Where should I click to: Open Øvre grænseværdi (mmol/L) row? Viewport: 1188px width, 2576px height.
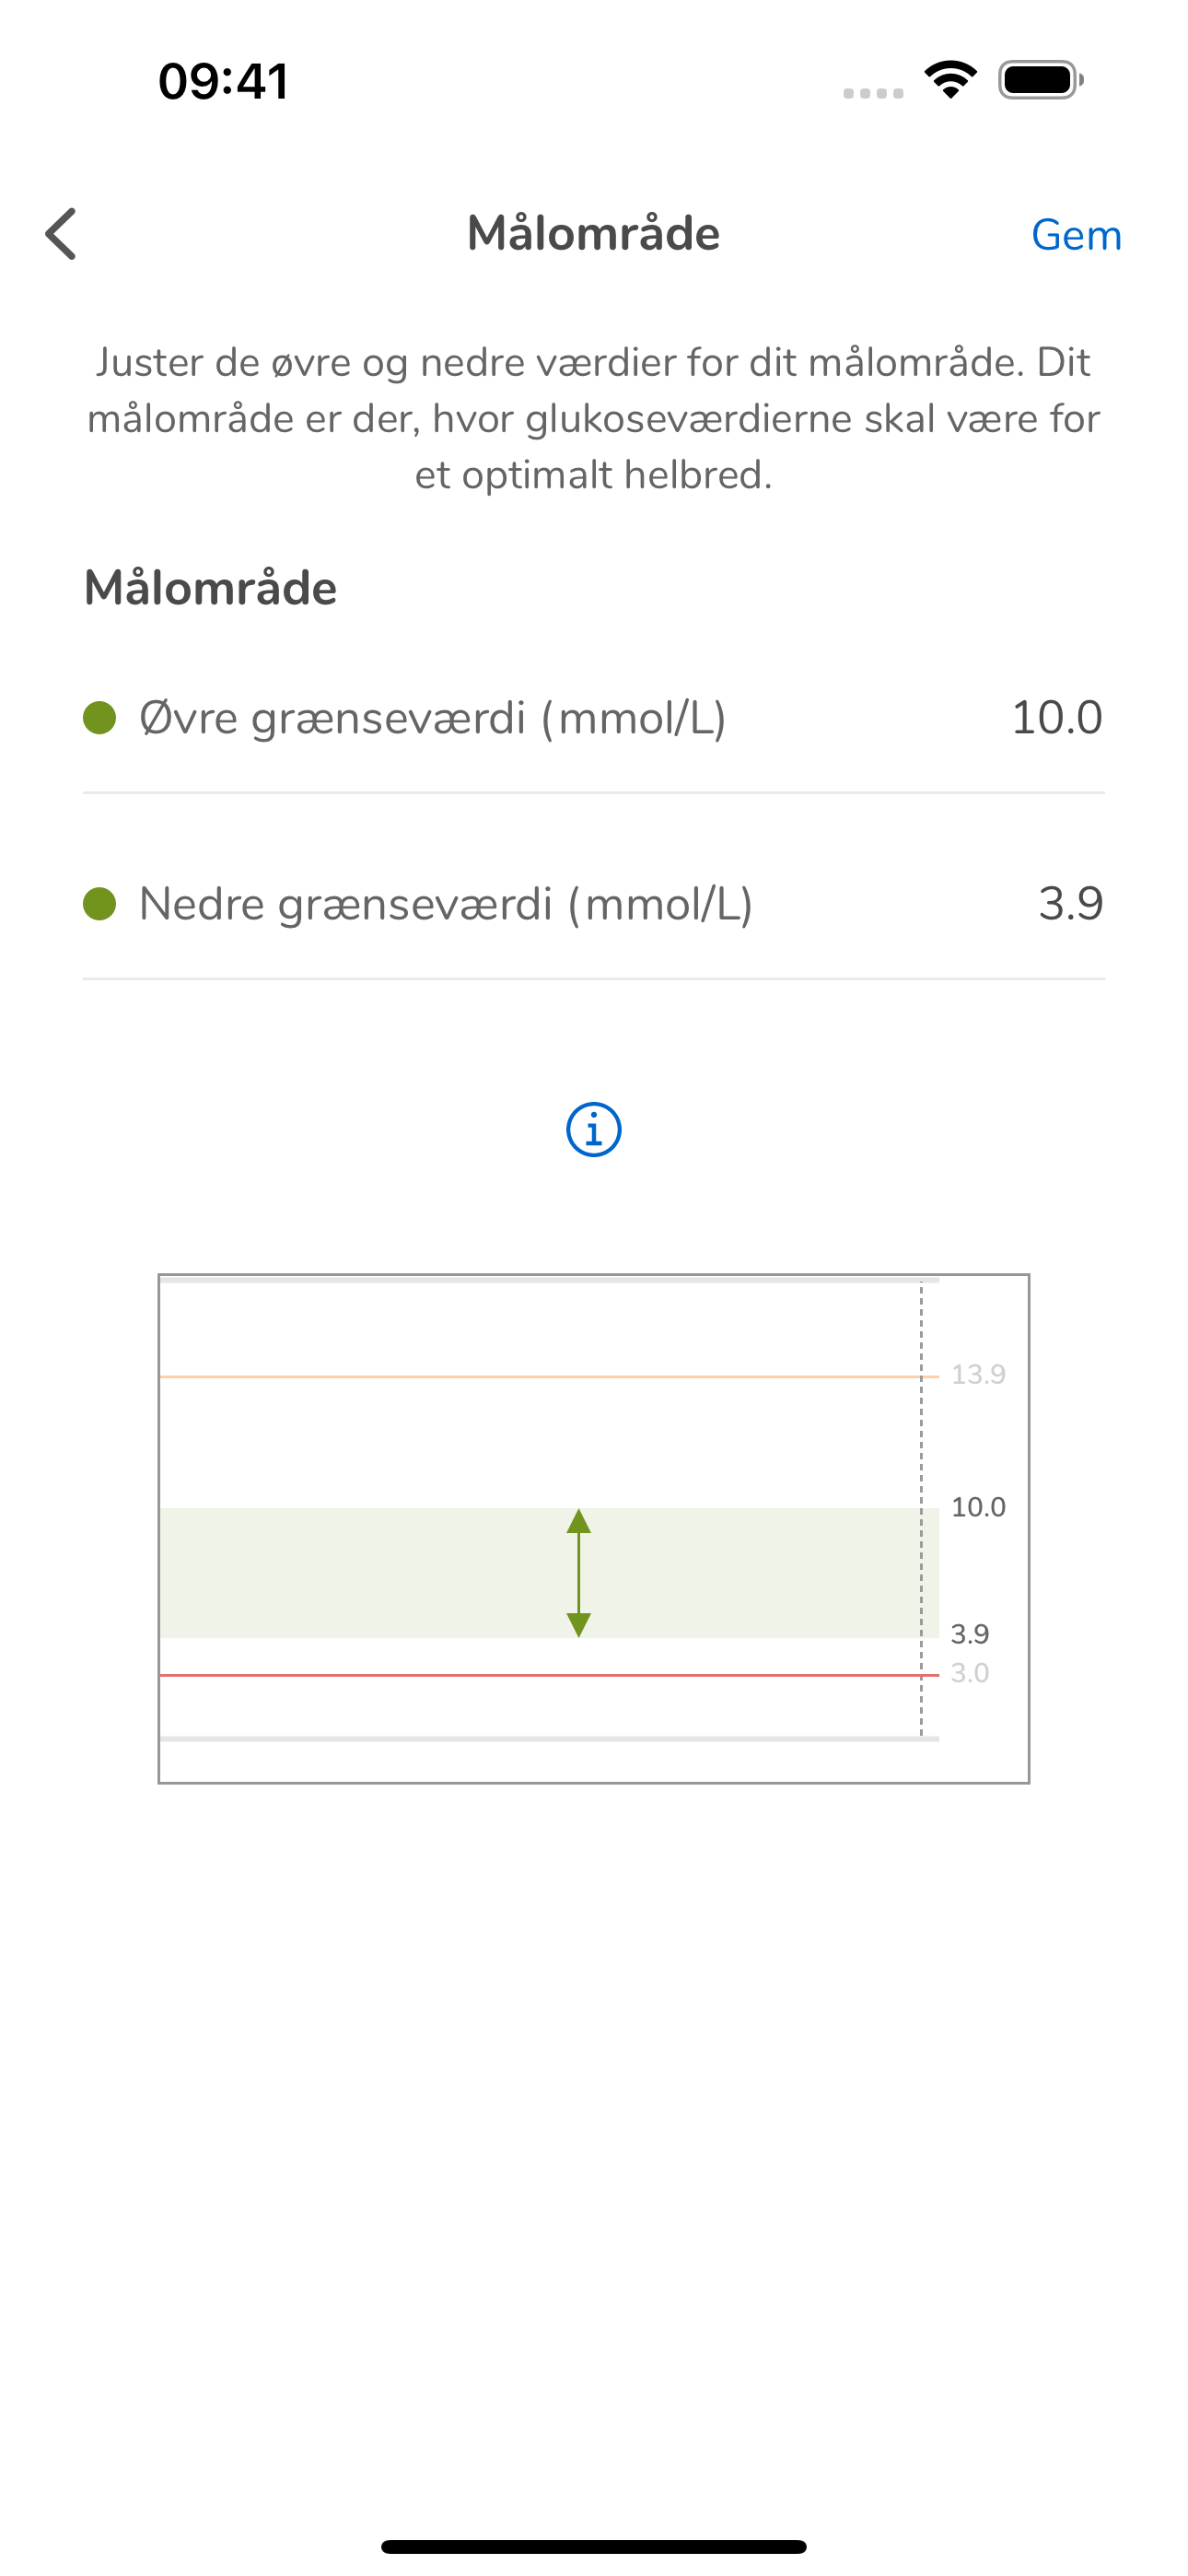tap(593, 718)
